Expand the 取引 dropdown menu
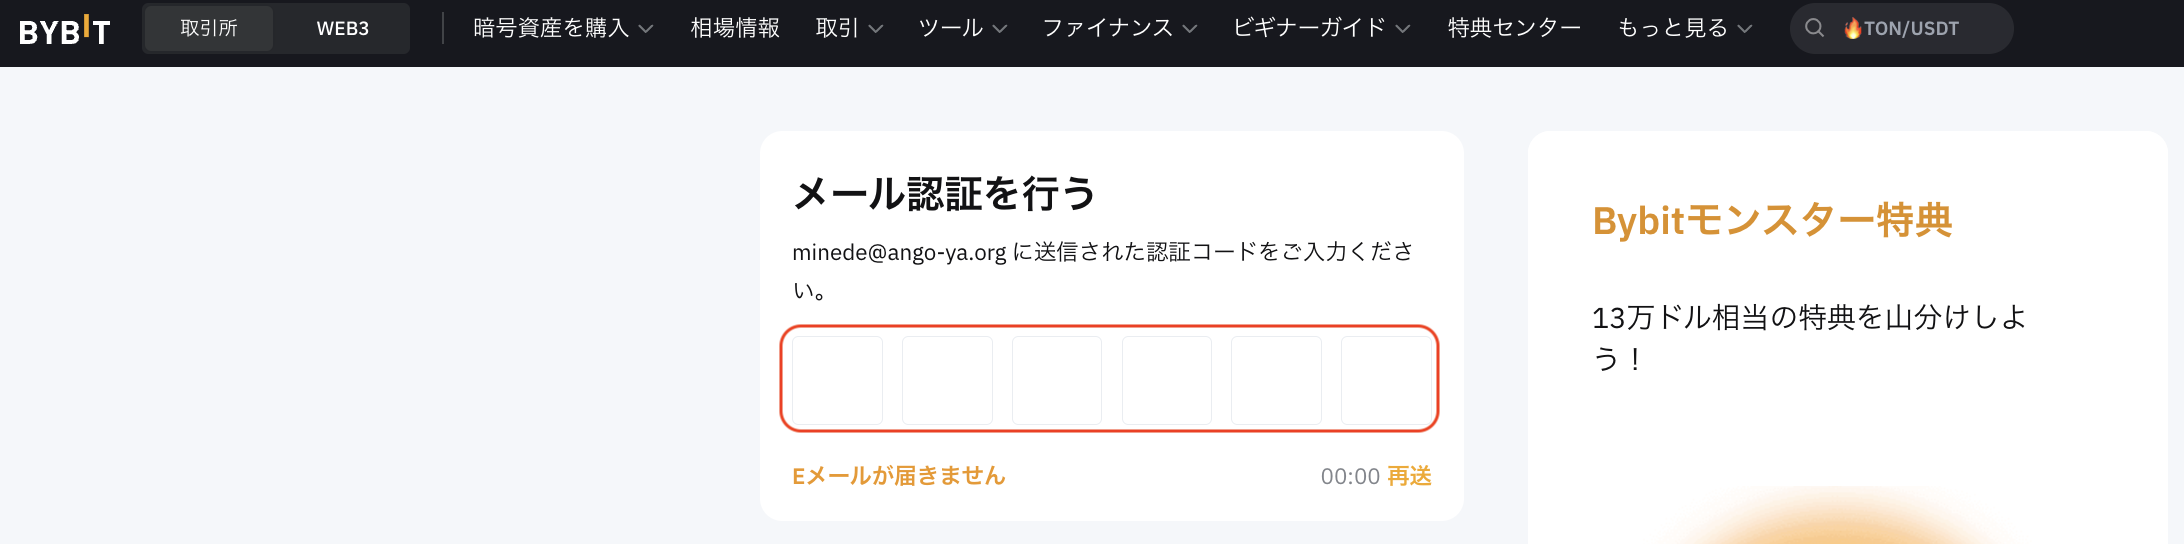 849,28
